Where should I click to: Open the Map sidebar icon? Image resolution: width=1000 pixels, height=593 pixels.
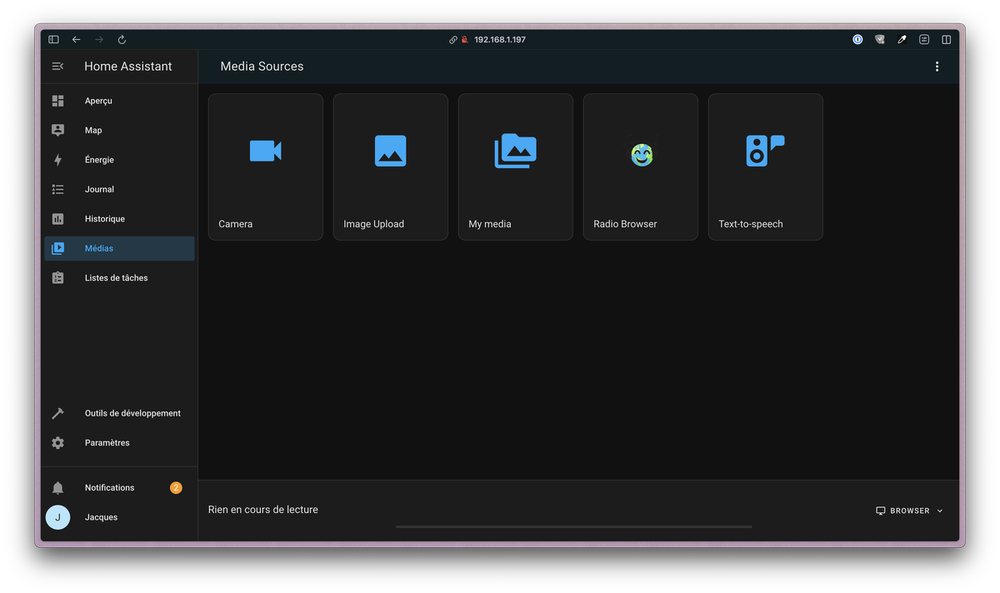[58, 130]
